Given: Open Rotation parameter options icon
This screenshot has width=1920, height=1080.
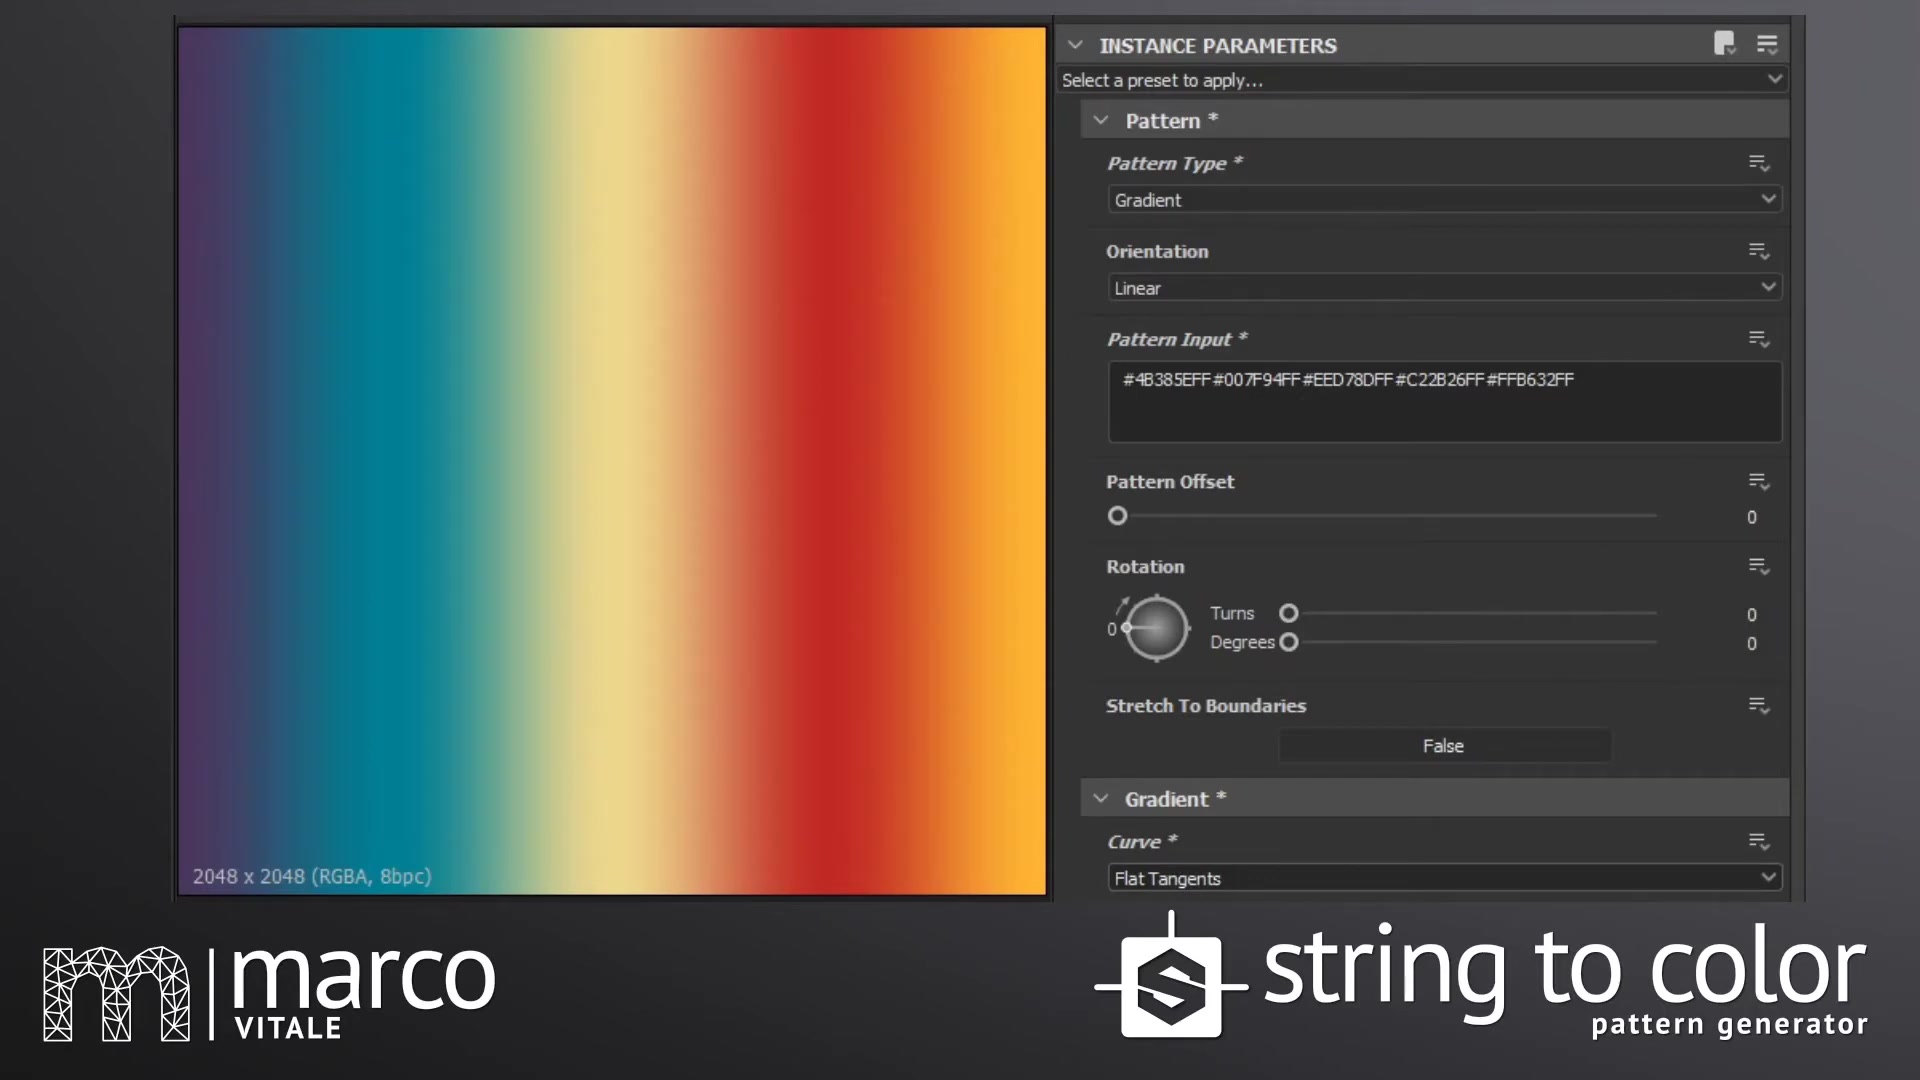Looking at the screenshot, I should tap(1759, 567).
